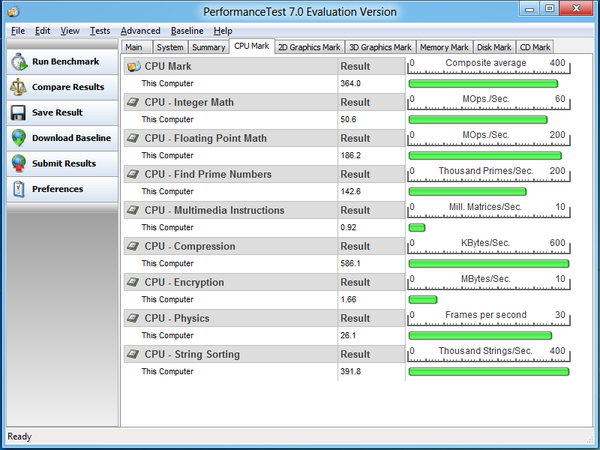This screenshot has width=600, height=450.
Task: Click the String Sorting 391.8 result value
Action: (x=353, y=371)
